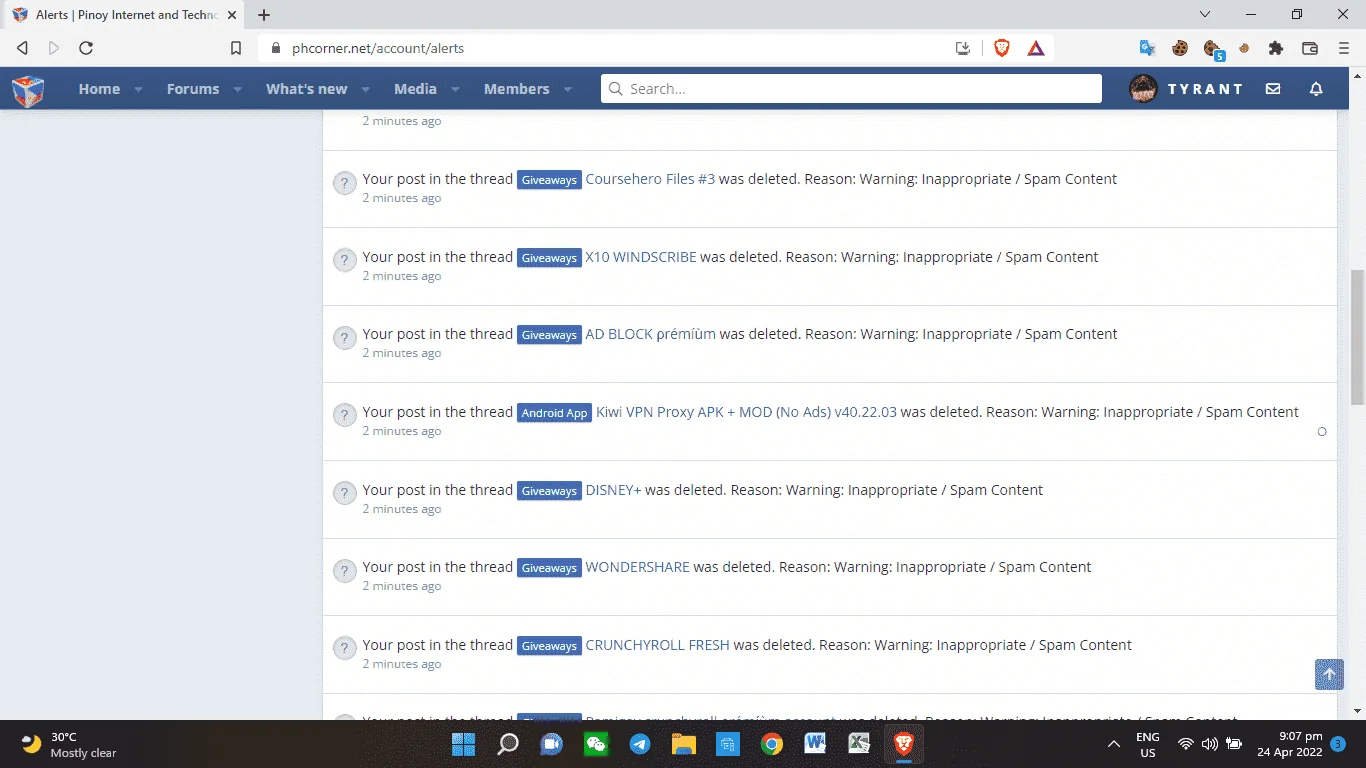This screenshot has height=768, width=1366.
Task: Open the Media navigation item
Action: (415, 89)
